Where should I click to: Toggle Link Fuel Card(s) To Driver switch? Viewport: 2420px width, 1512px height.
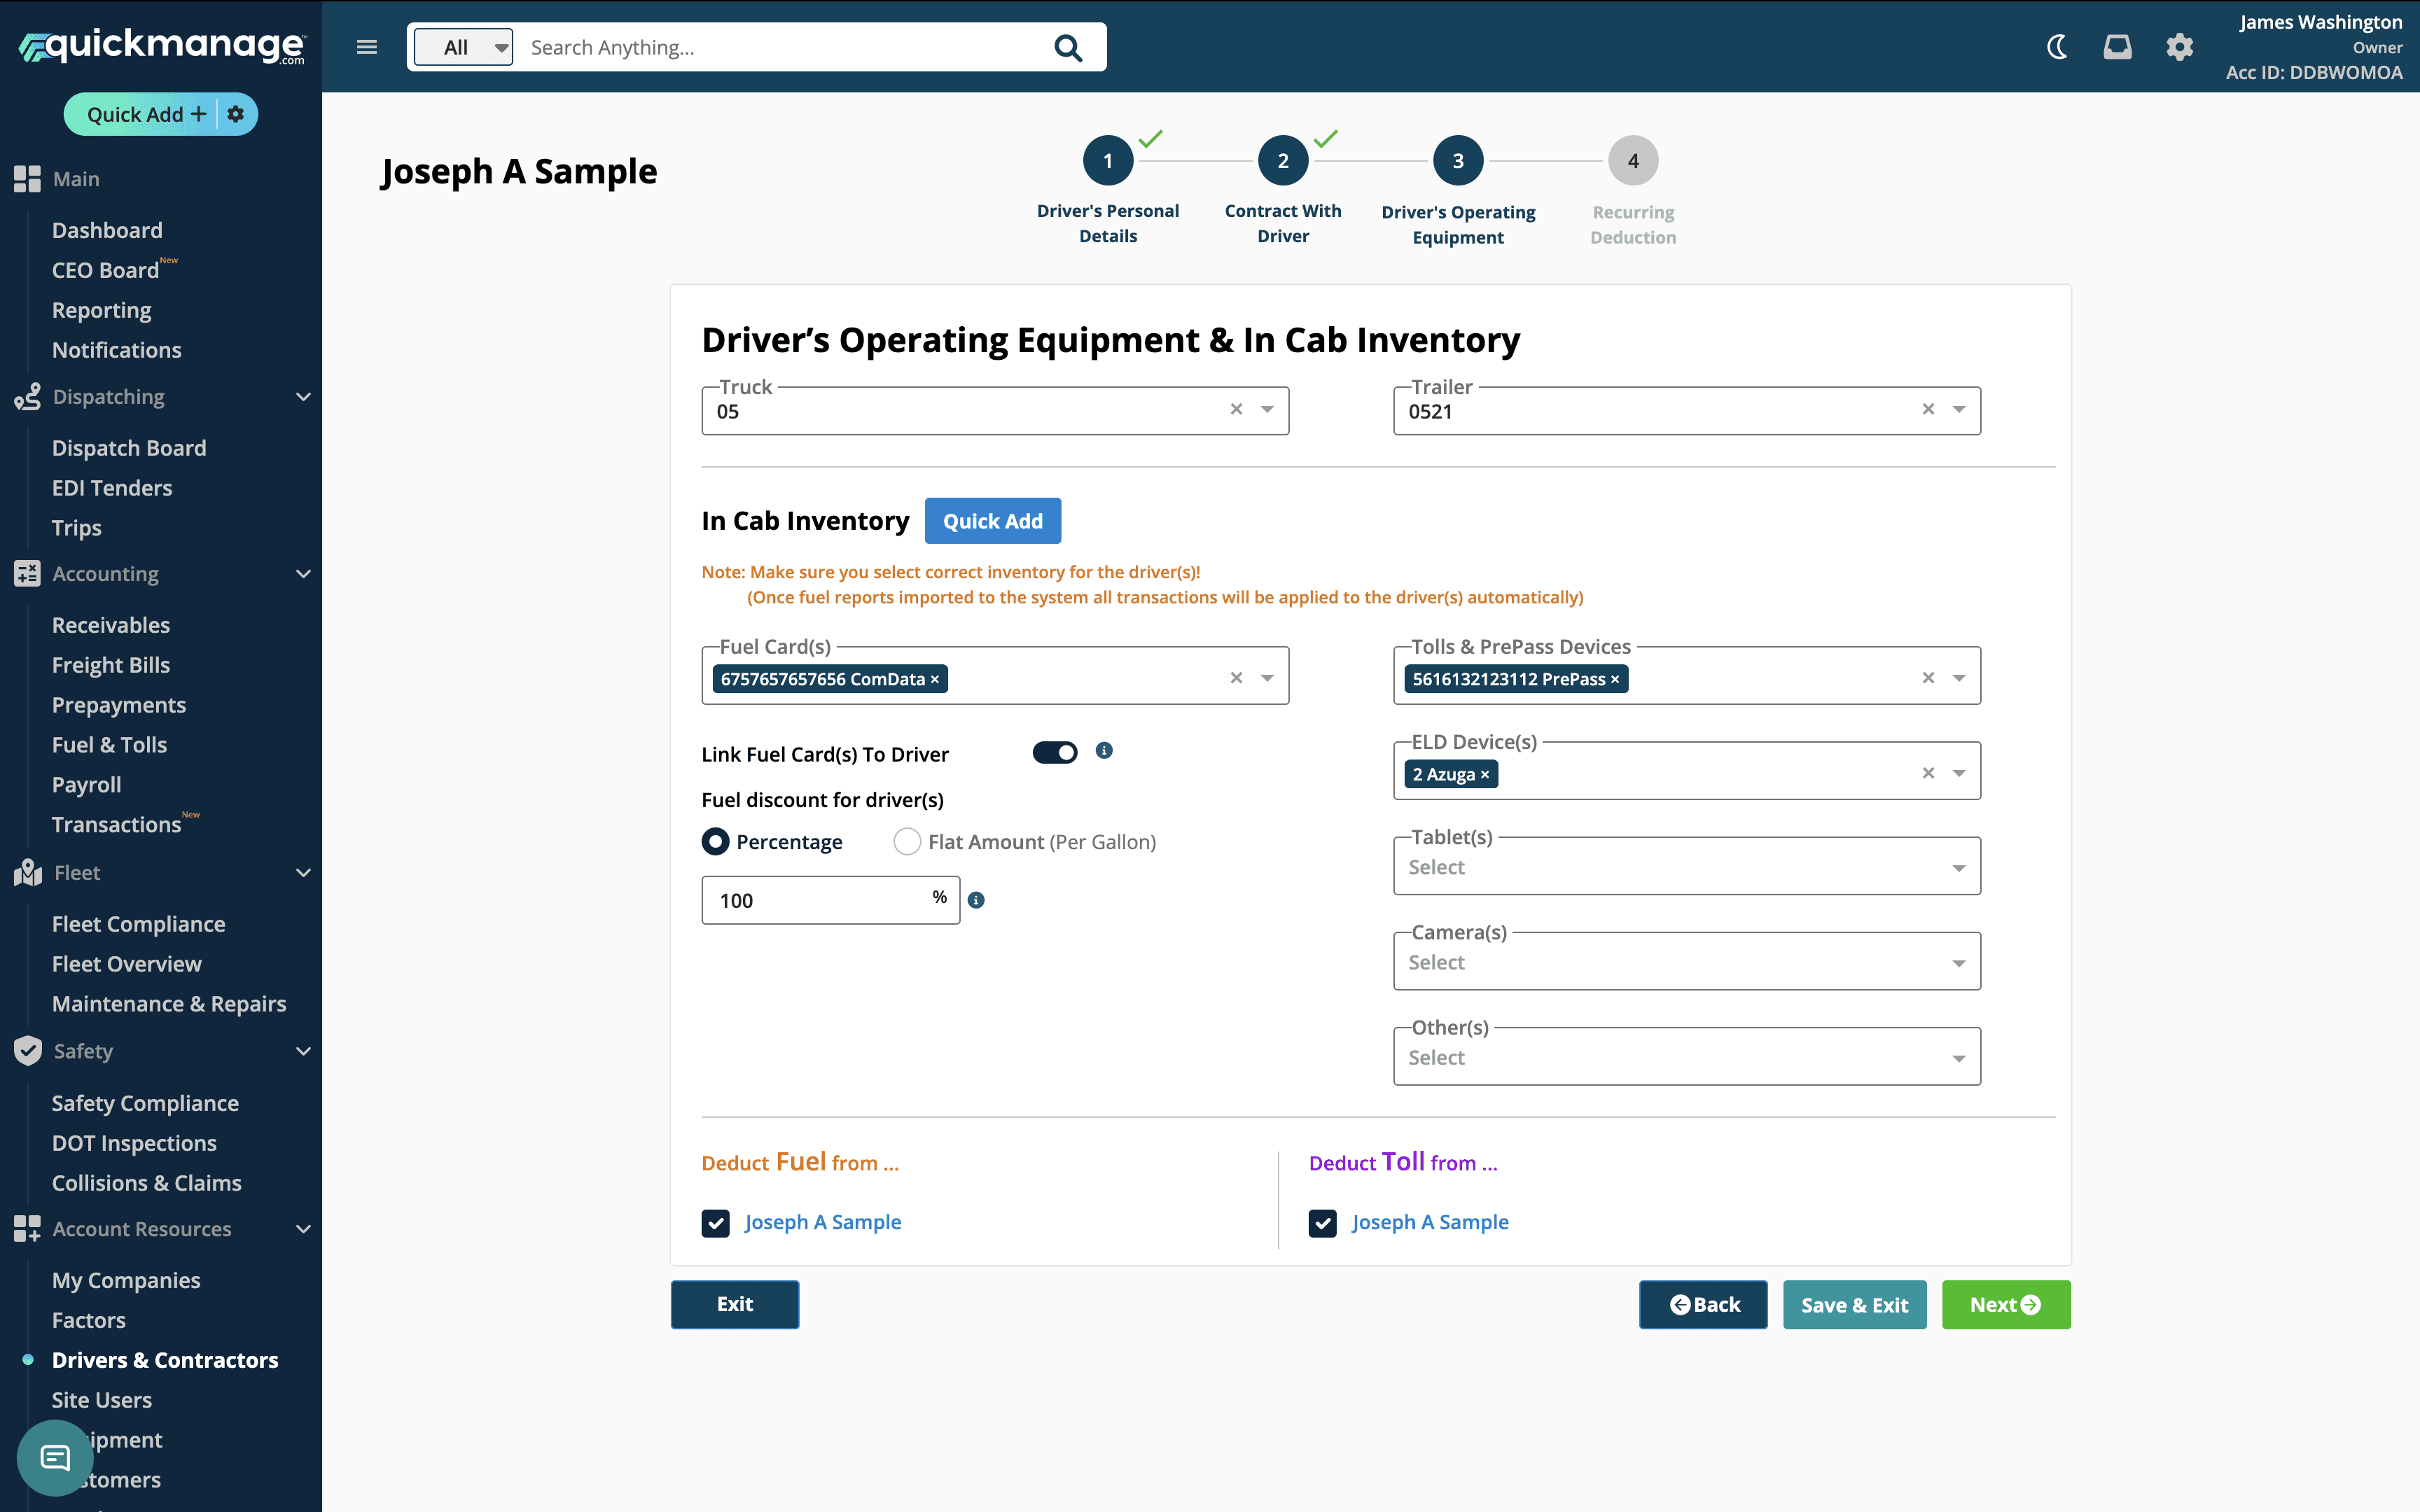[1054, 753]
